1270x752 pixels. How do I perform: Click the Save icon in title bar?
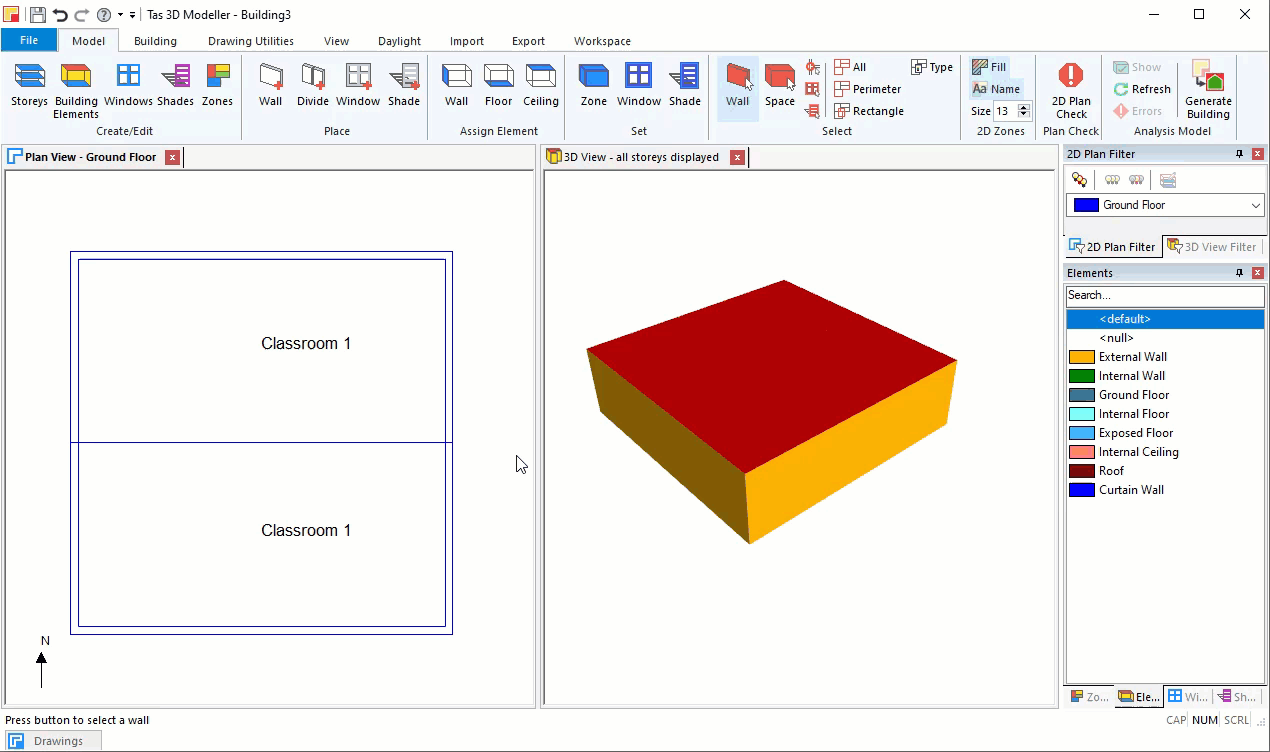click(37, 14)
